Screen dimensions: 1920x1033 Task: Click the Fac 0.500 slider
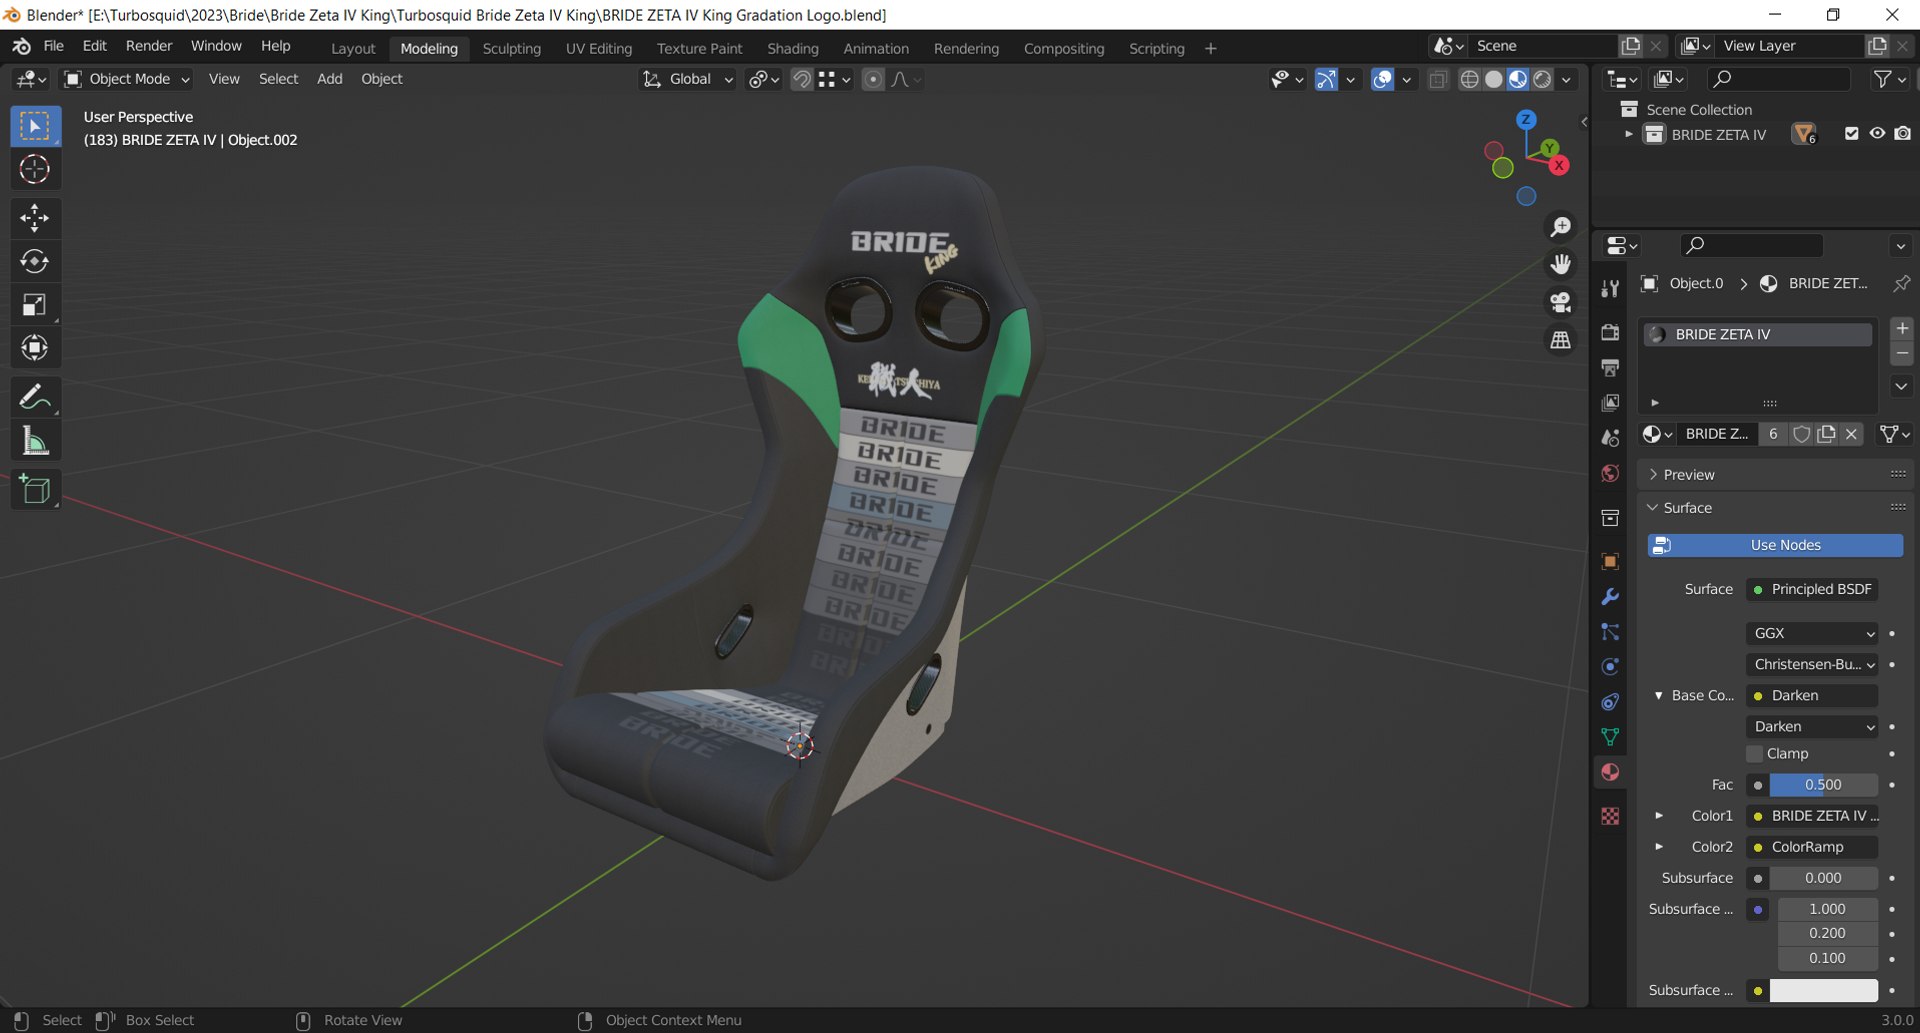(x=1823, y=785)
